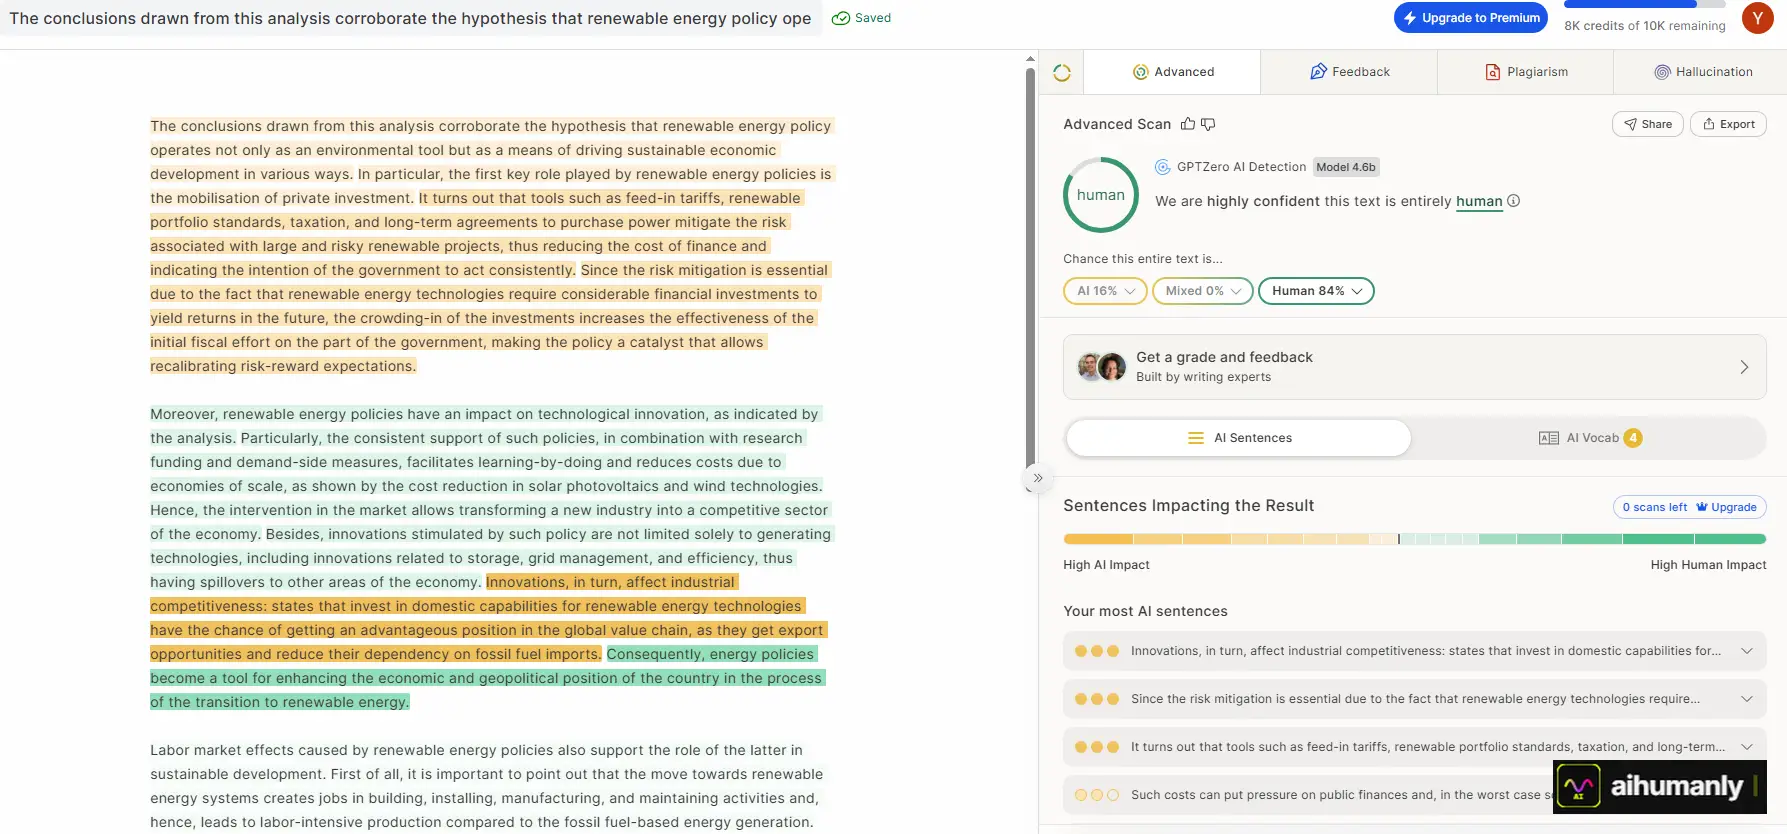Open the Advanced tab

[x=1173, y=72]
